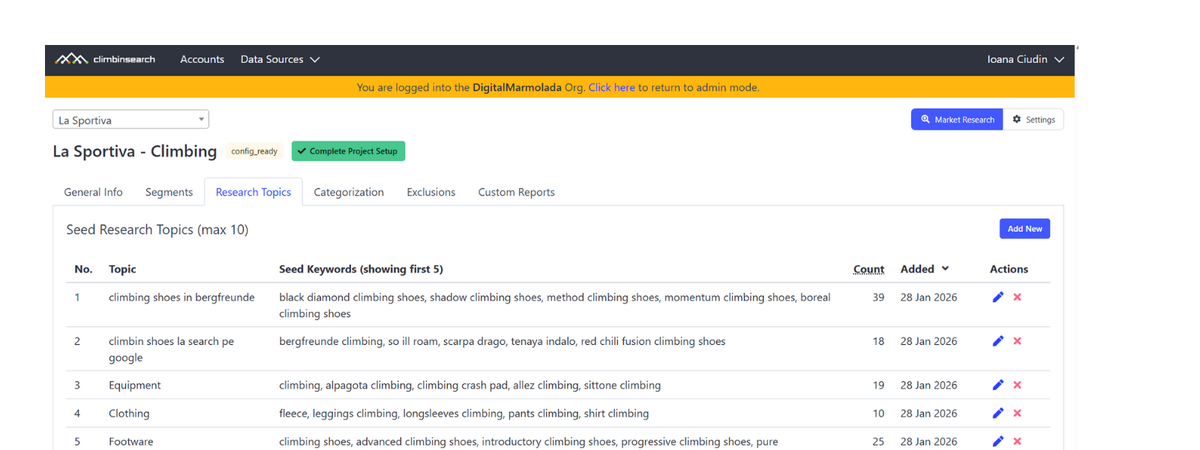The image size is (1200, 450).
Task: Switch to the General Info tab
Action: coord(93,192)
